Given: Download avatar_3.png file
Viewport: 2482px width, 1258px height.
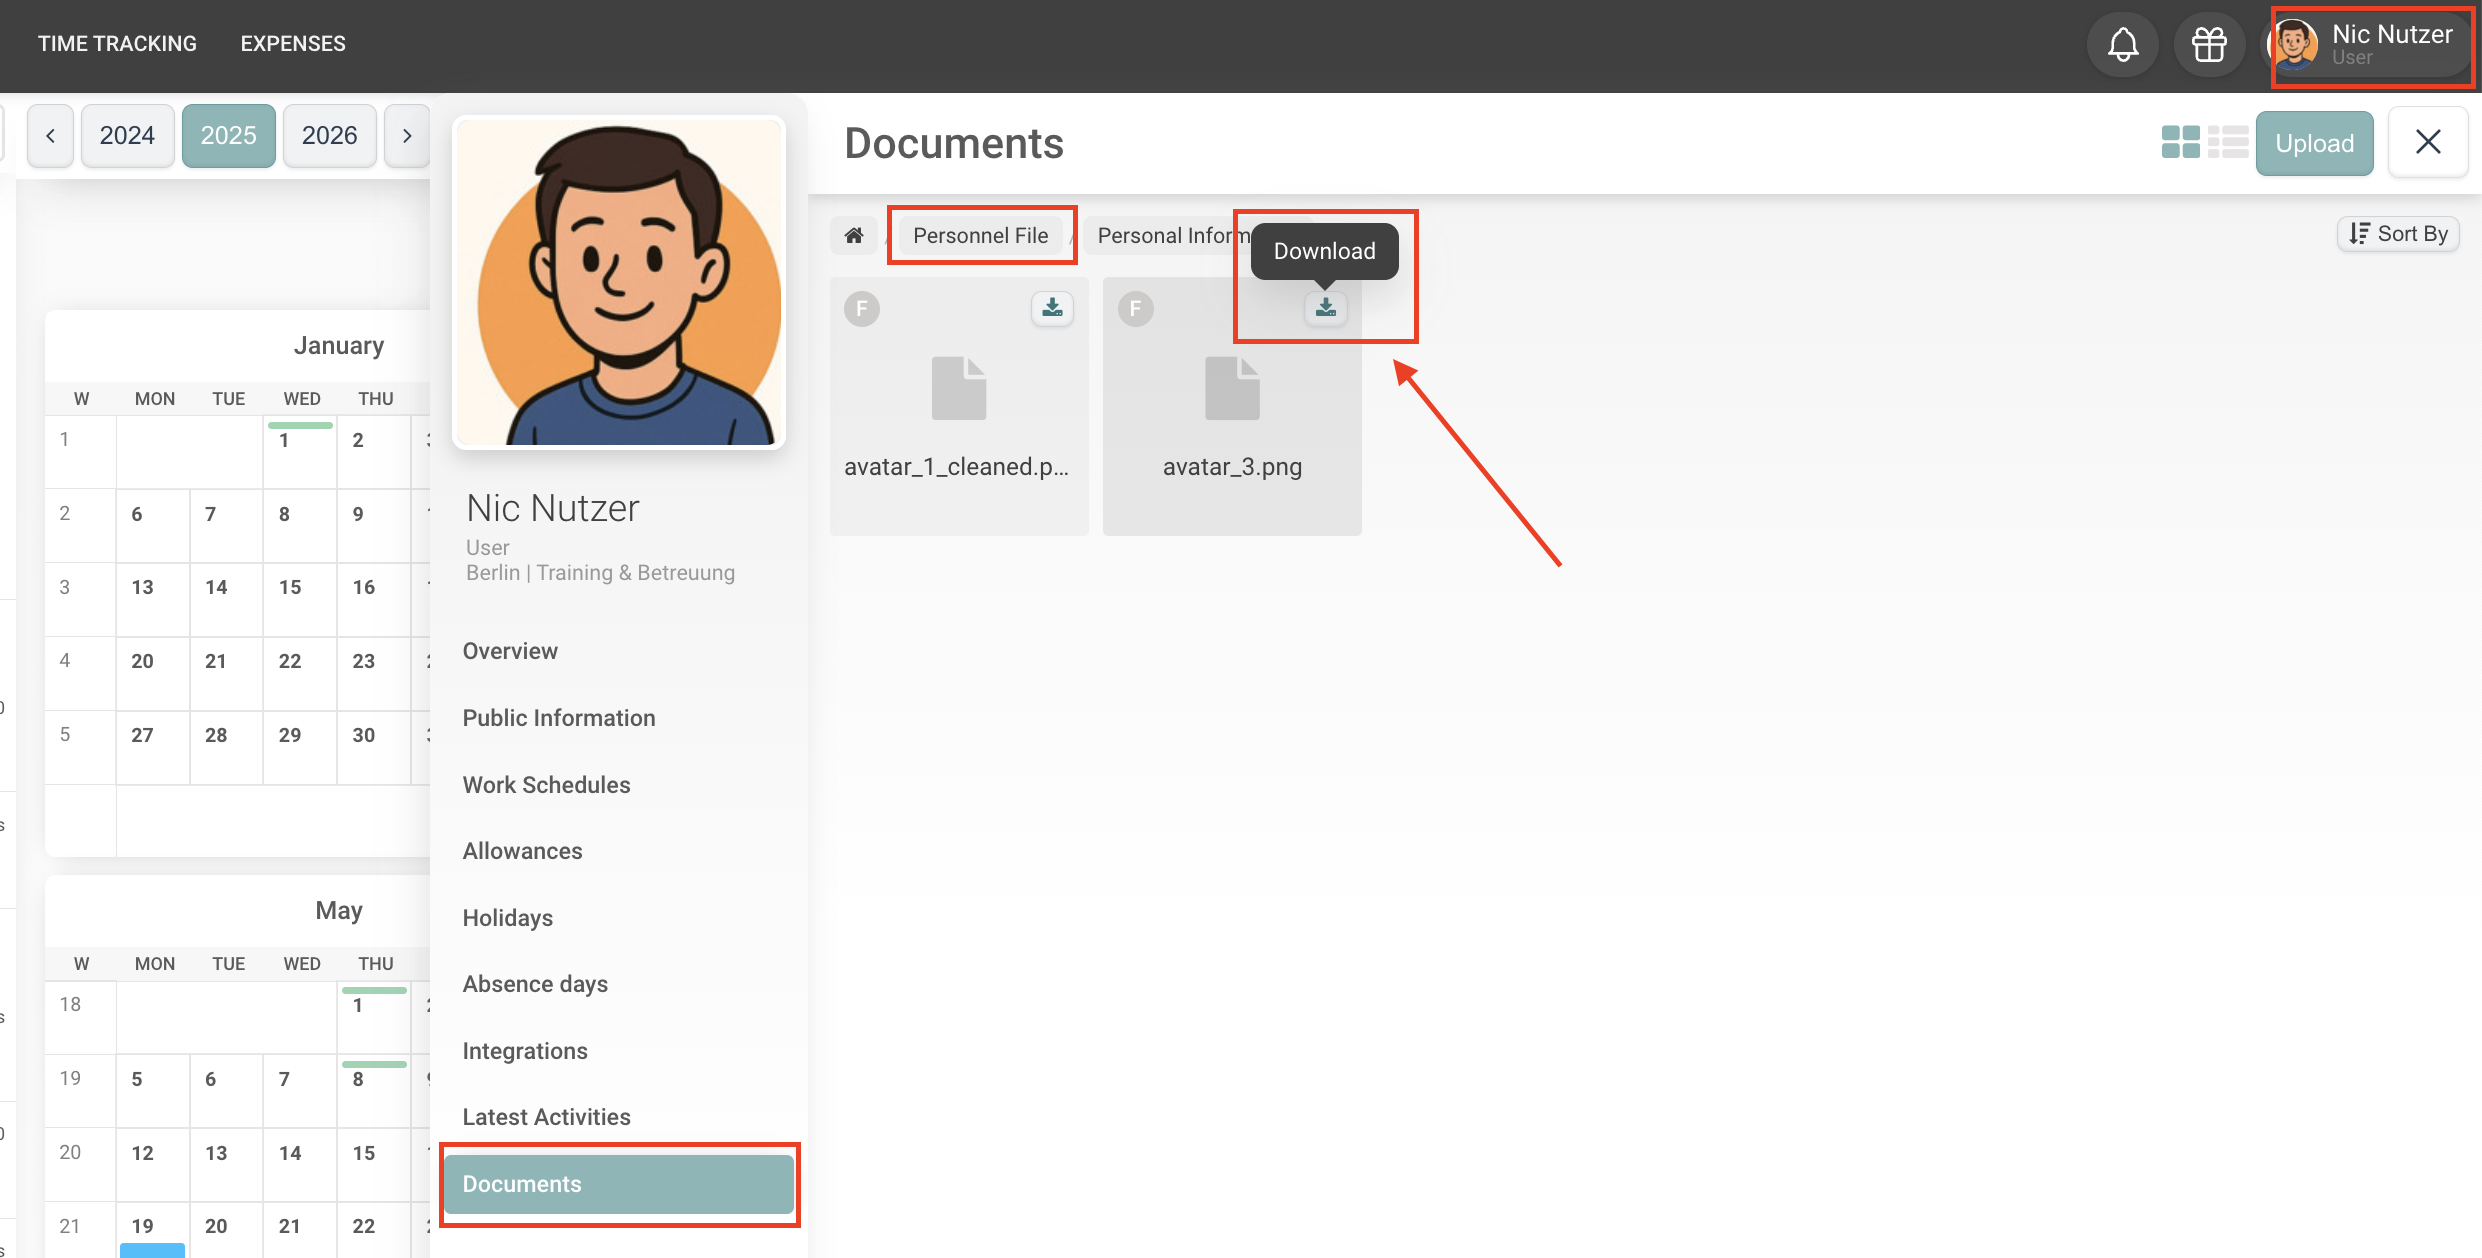Looking at the screenshot, I should pyautogui.click(x=1325, y=307).
